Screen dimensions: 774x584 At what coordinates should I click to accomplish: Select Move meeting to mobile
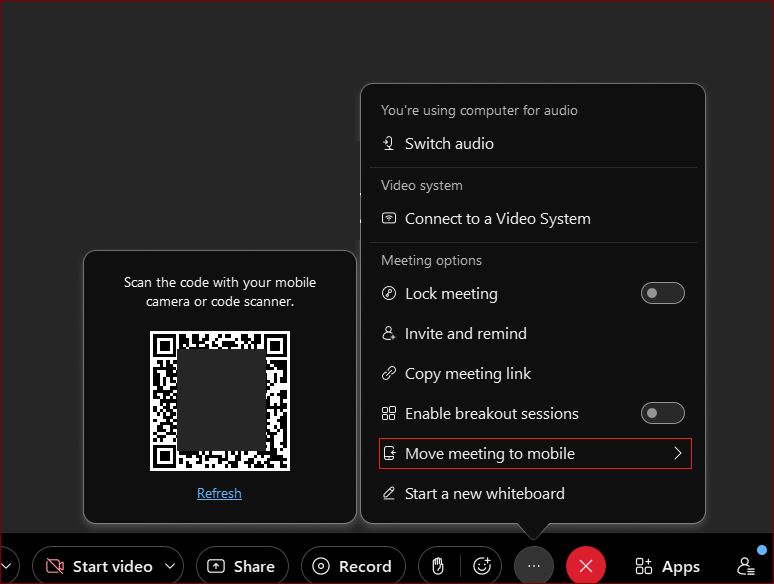coord(535,453)
